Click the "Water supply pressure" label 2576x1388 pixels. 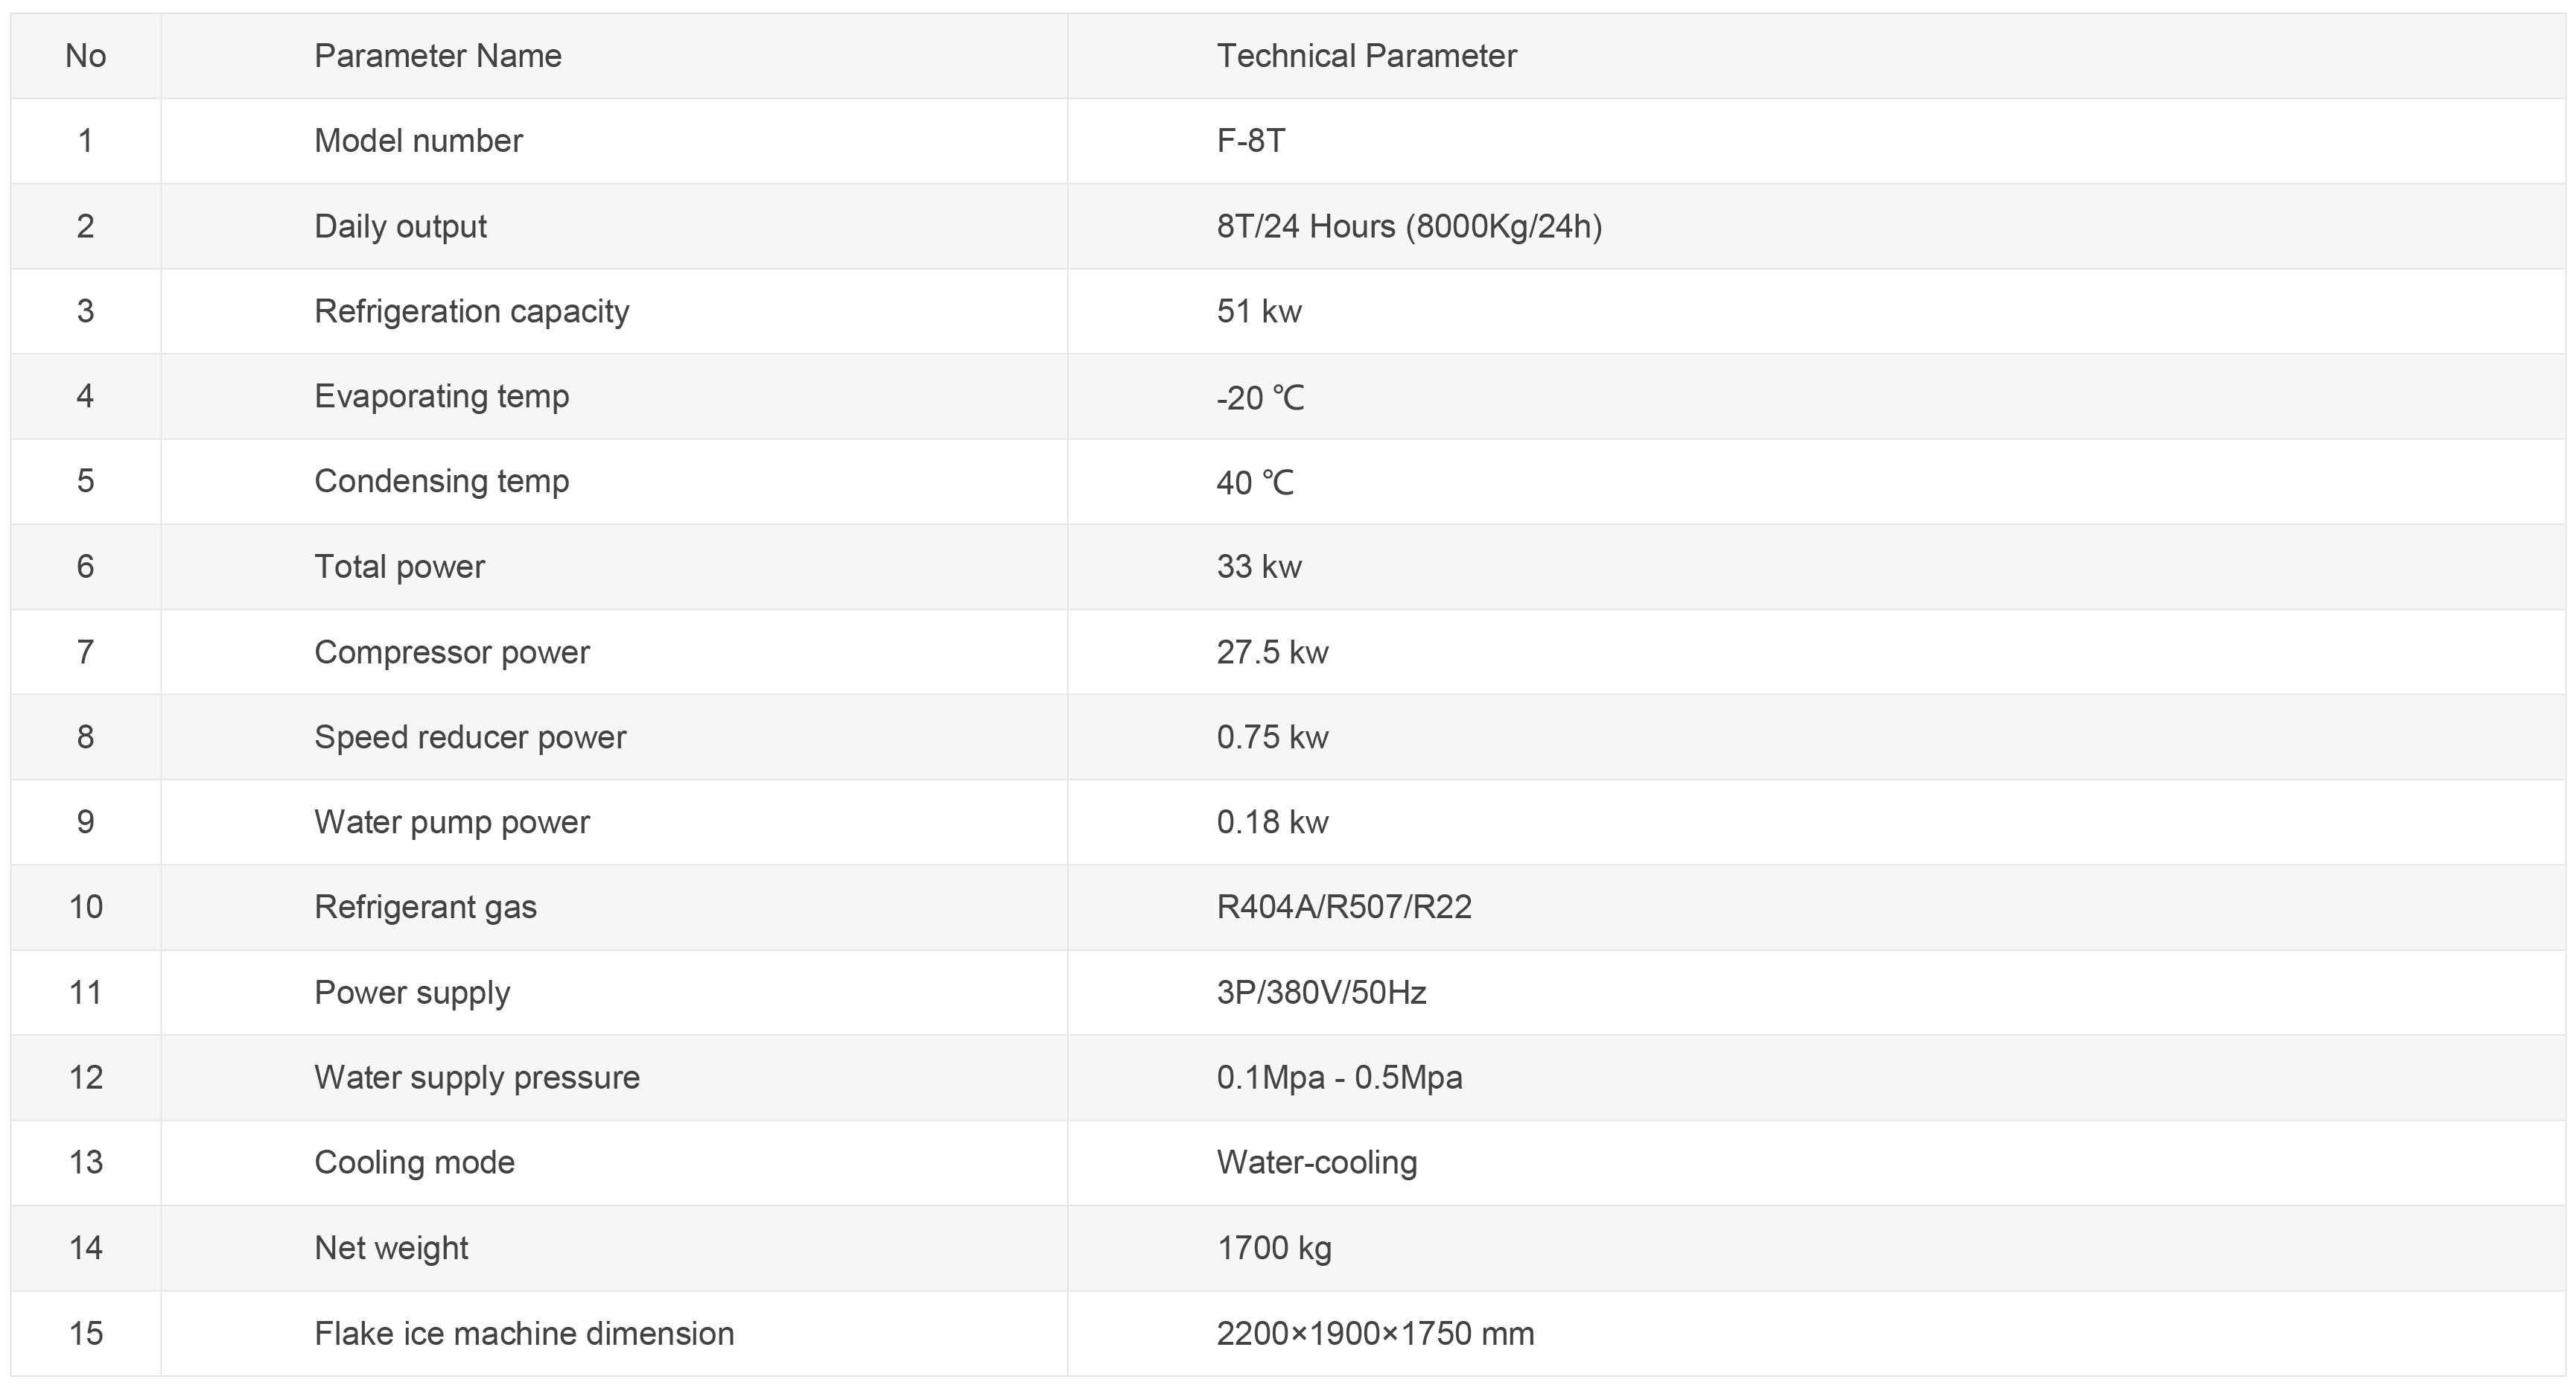point(477,1078)
